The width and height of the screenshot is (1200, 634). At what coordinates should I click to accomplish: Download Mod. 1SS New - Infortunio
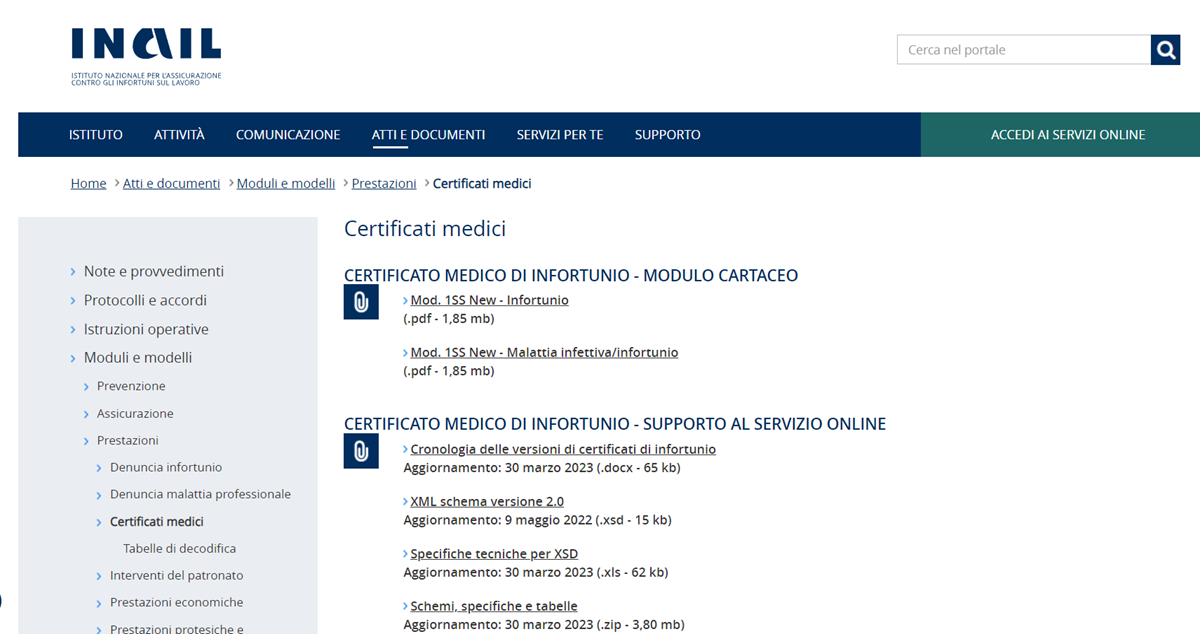489,299
